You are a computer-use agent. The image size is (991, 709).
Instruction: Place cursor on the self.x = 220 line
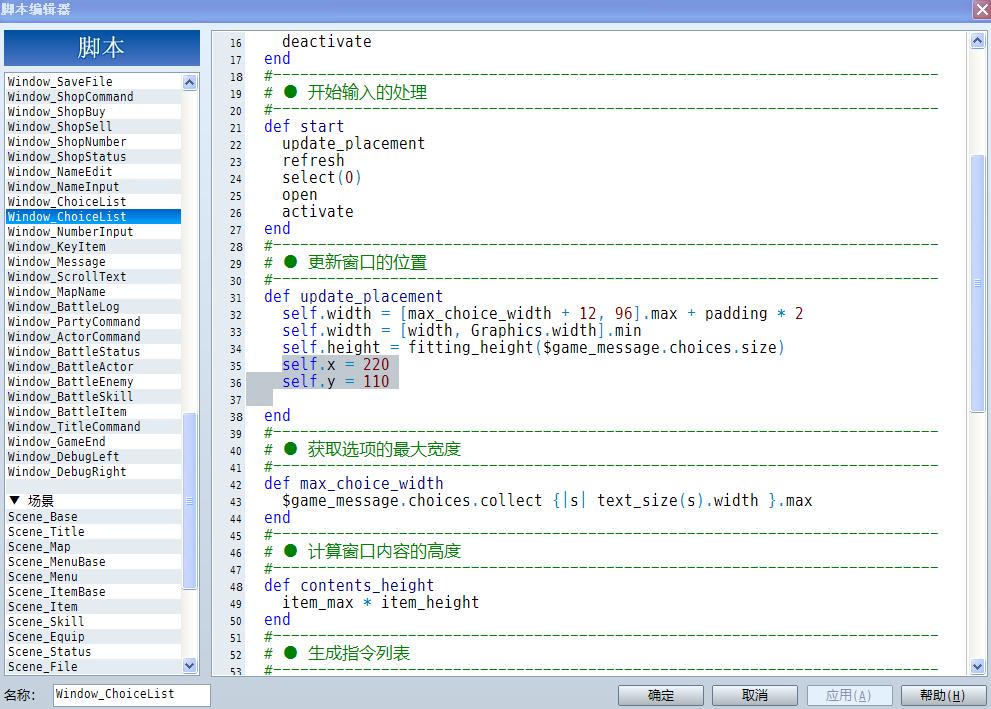(x=336, y=365)
